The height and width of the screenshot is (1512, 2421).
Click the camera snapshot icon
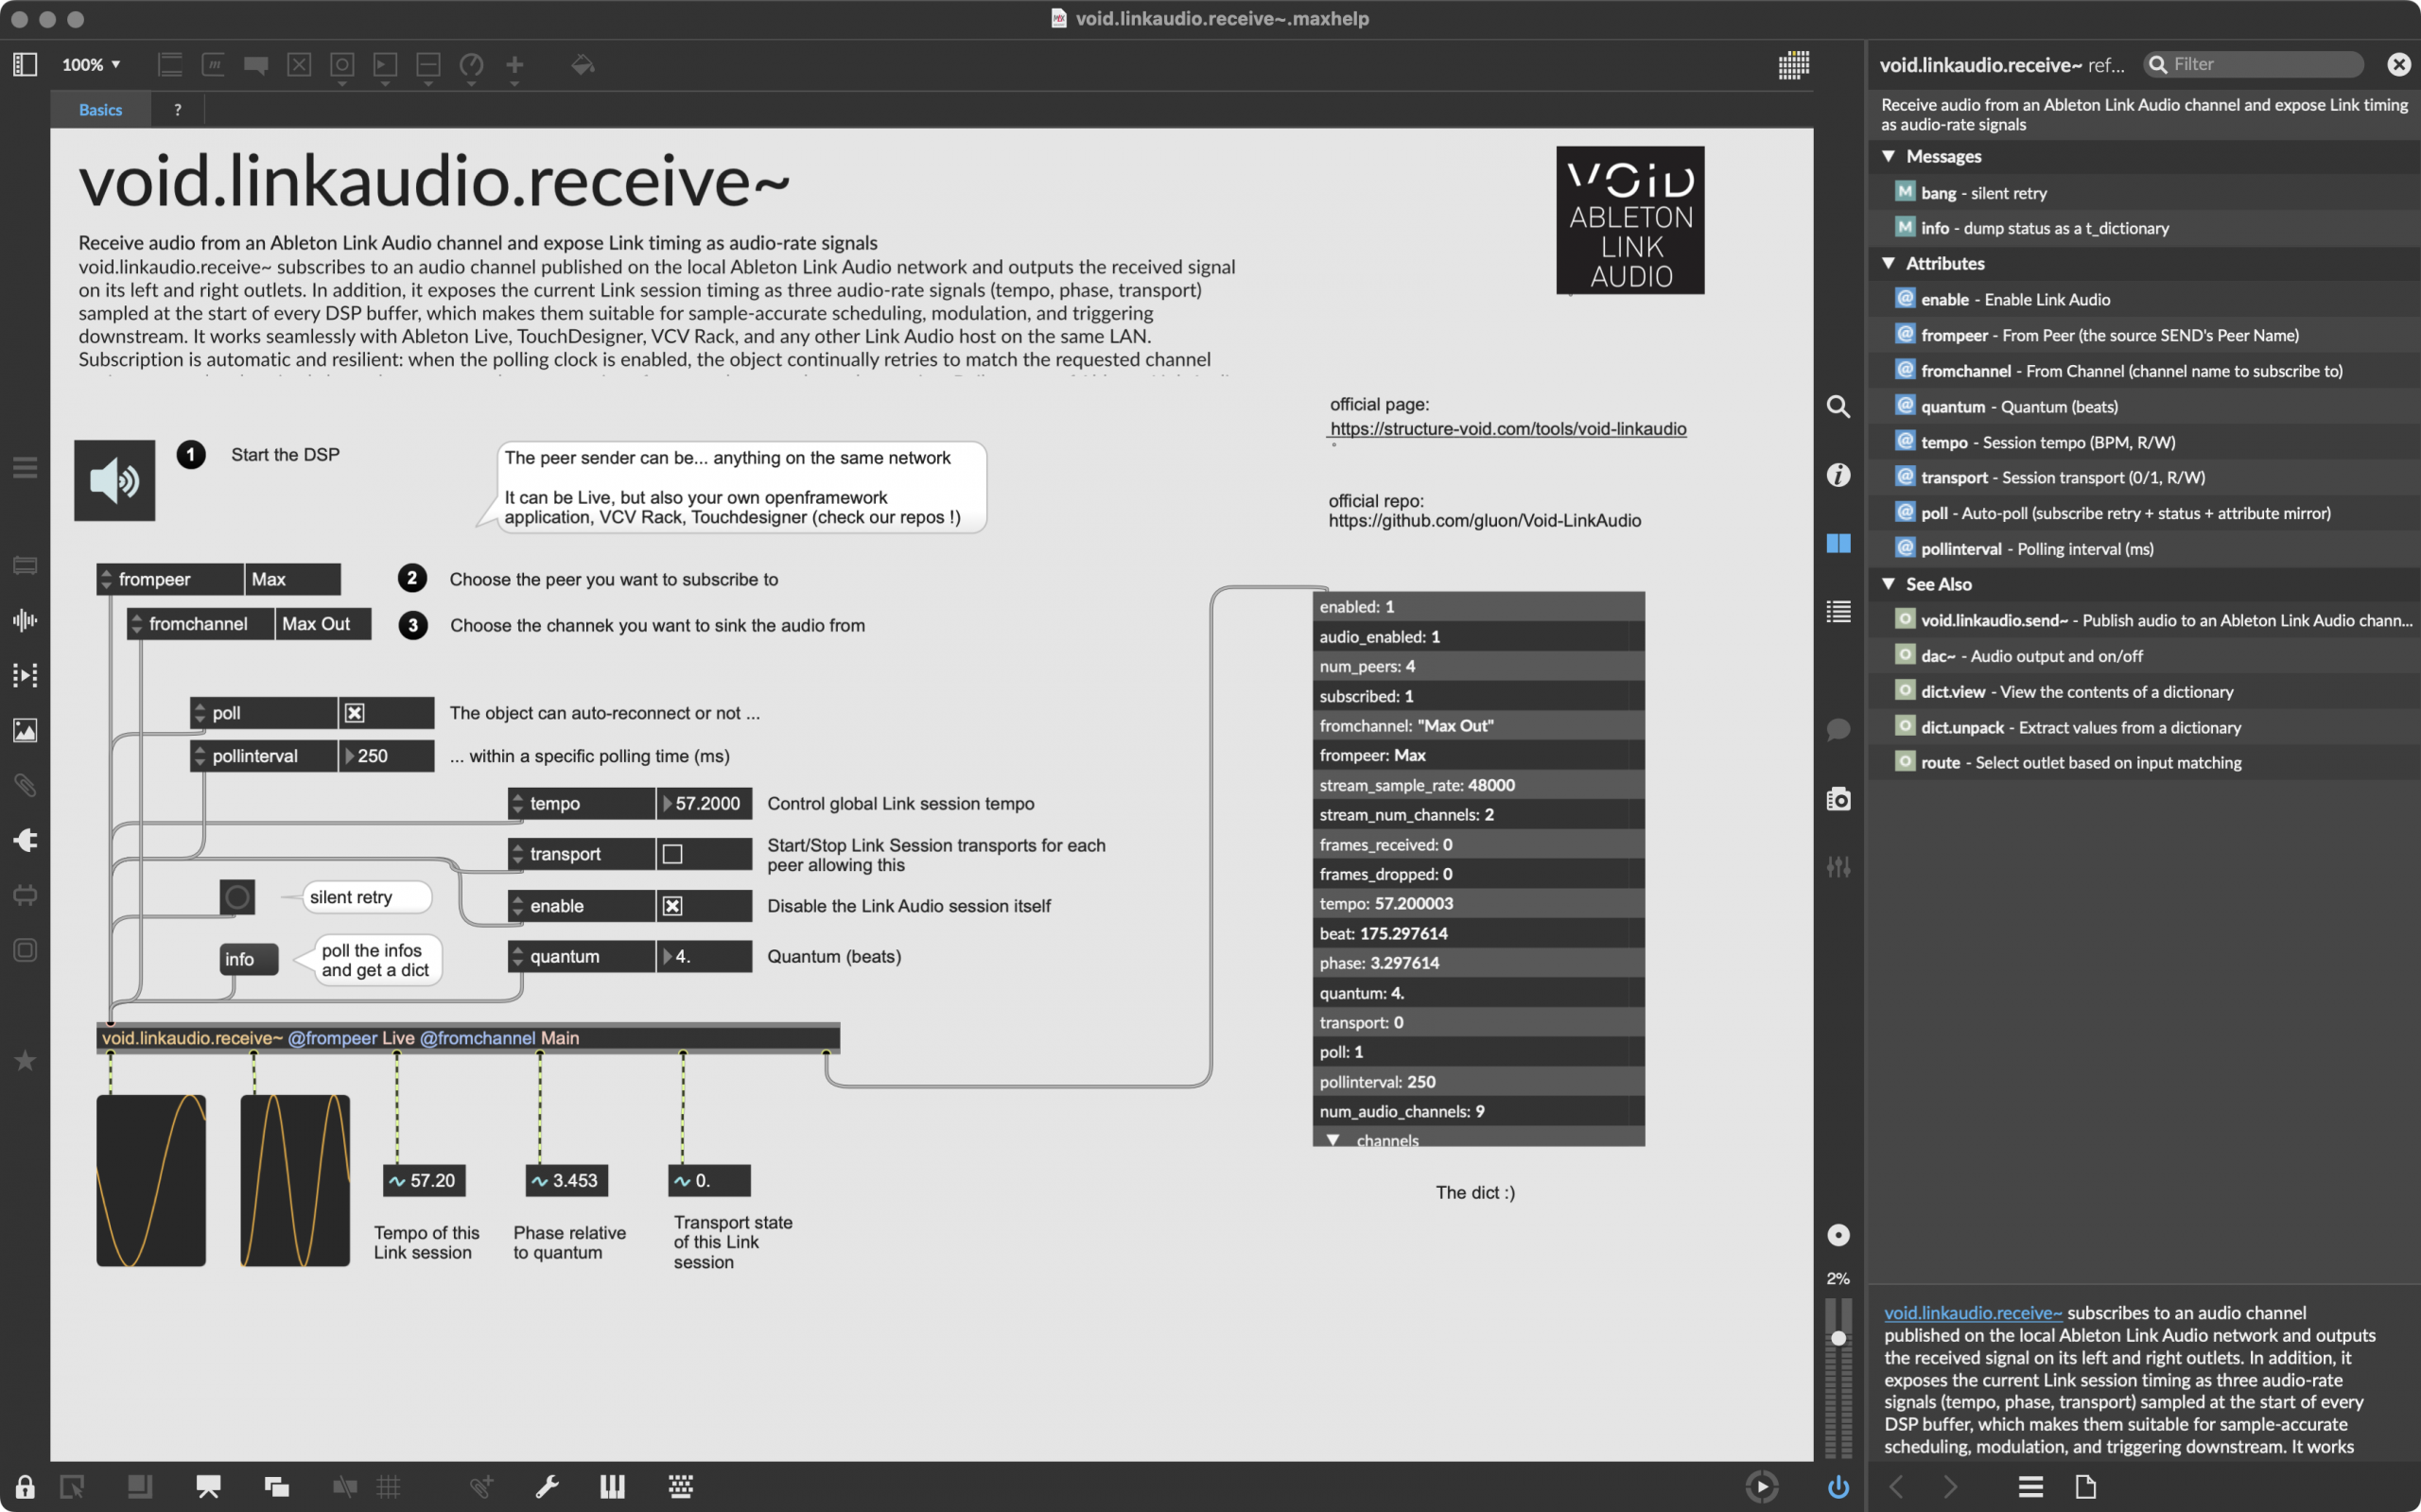[x=1838, y=799]
